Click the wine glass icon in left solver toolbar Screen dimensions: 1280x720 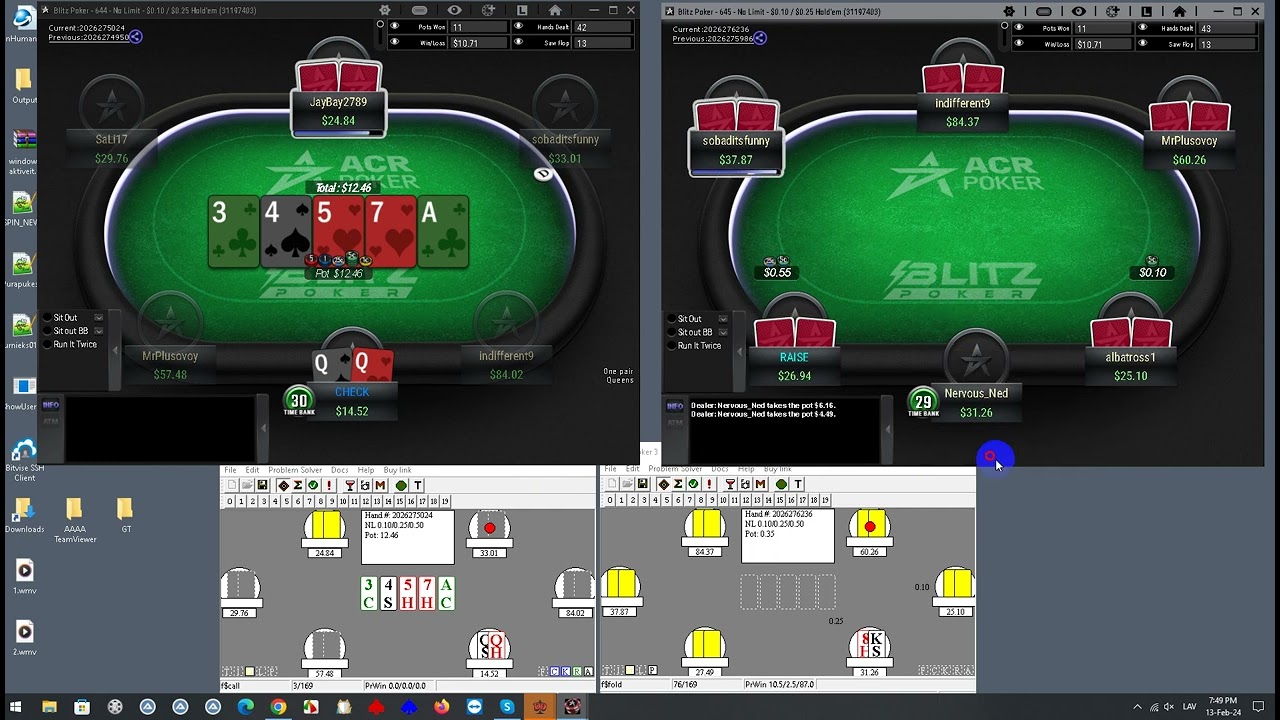[350, 485]
